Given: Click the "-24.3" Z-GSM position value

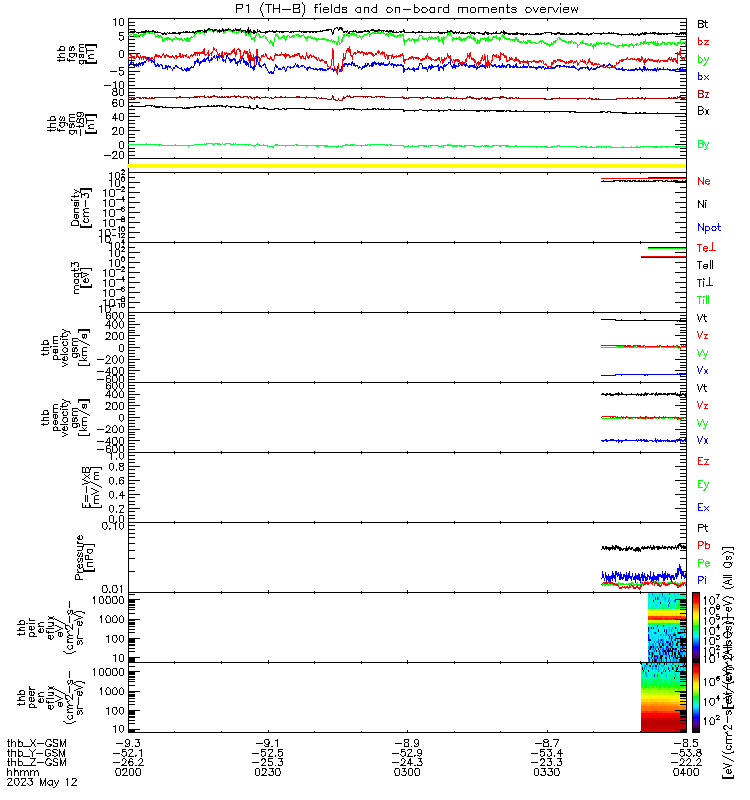Looking at the screenshot, I should tap(407, 762).
